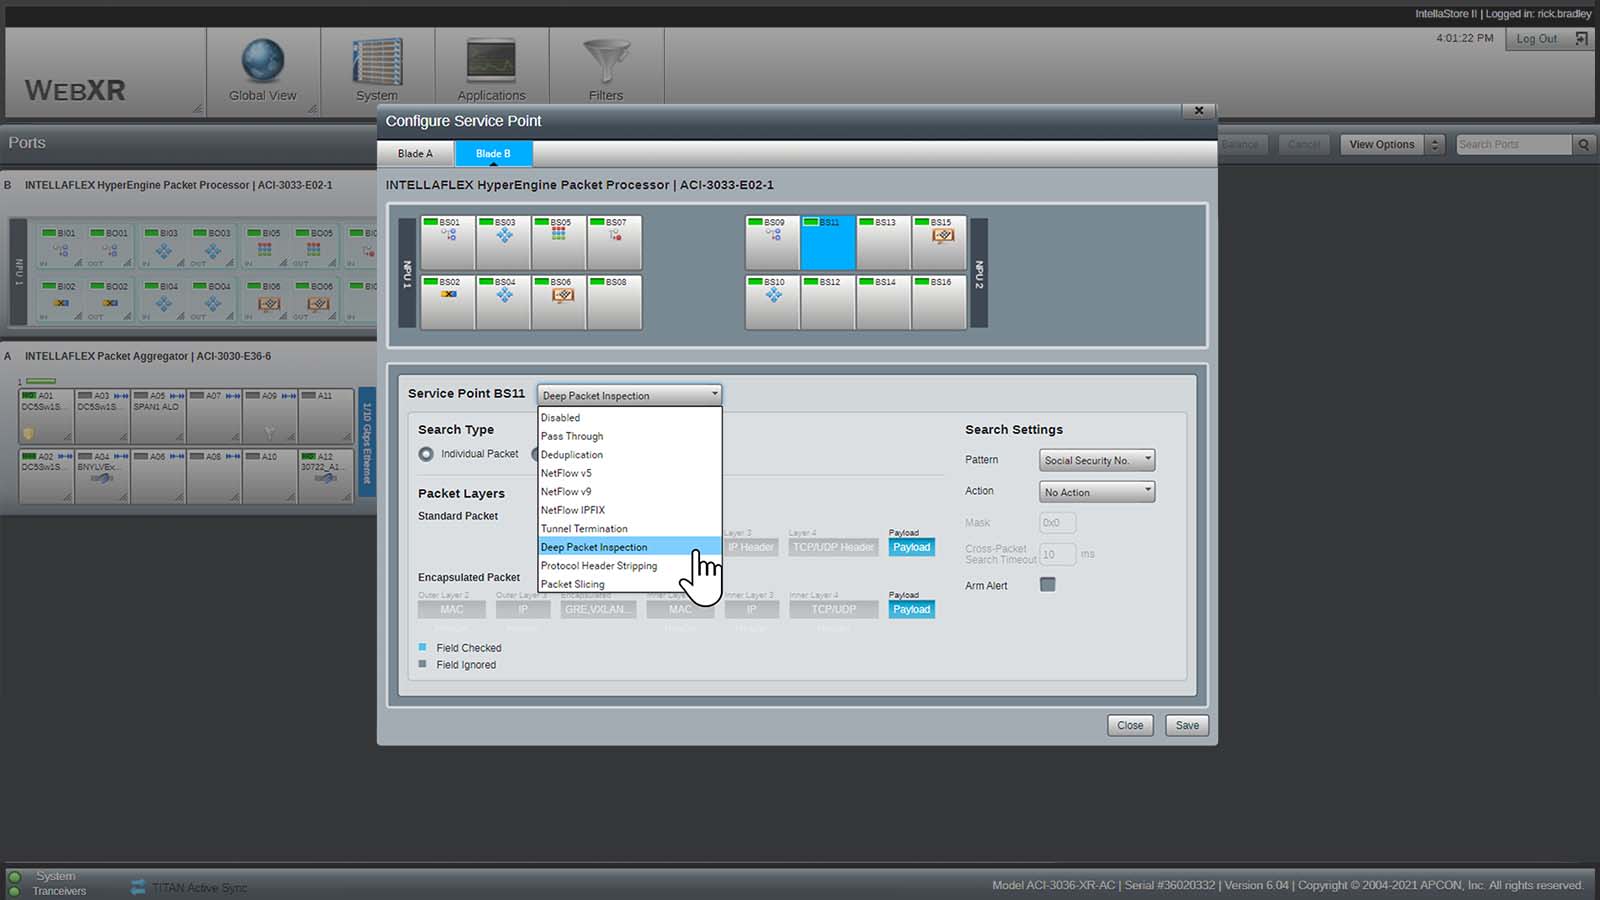Click the Log Out exit icon
The image size is (1600, 900).
point(1581,39)
